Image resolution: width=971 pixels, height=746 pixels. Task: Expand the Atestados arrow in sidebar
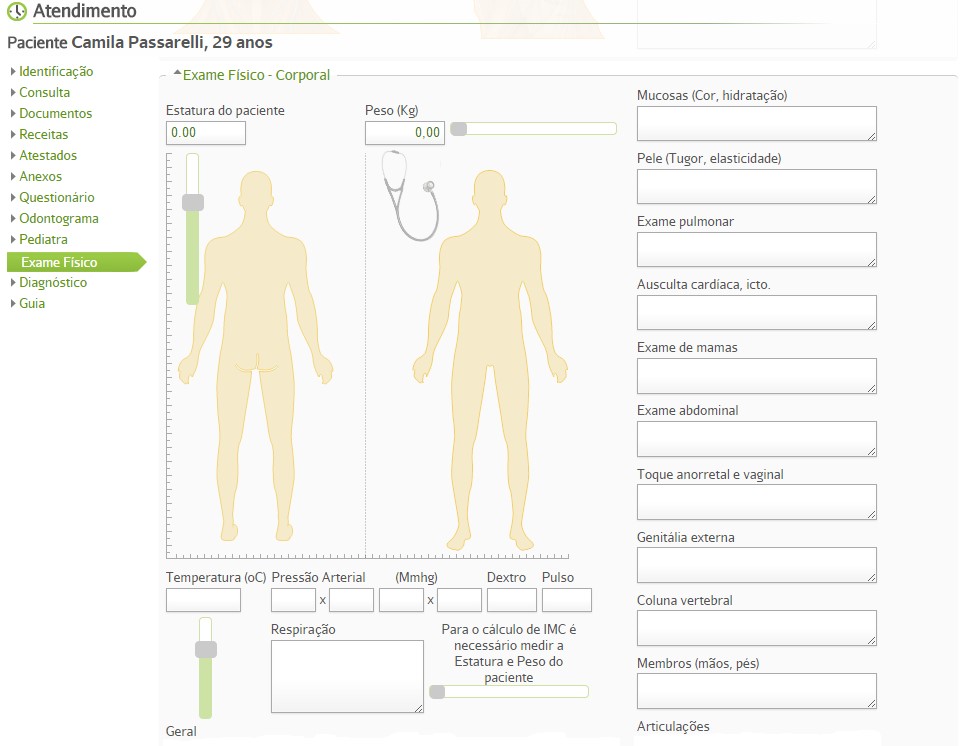[x=13, y=155]
